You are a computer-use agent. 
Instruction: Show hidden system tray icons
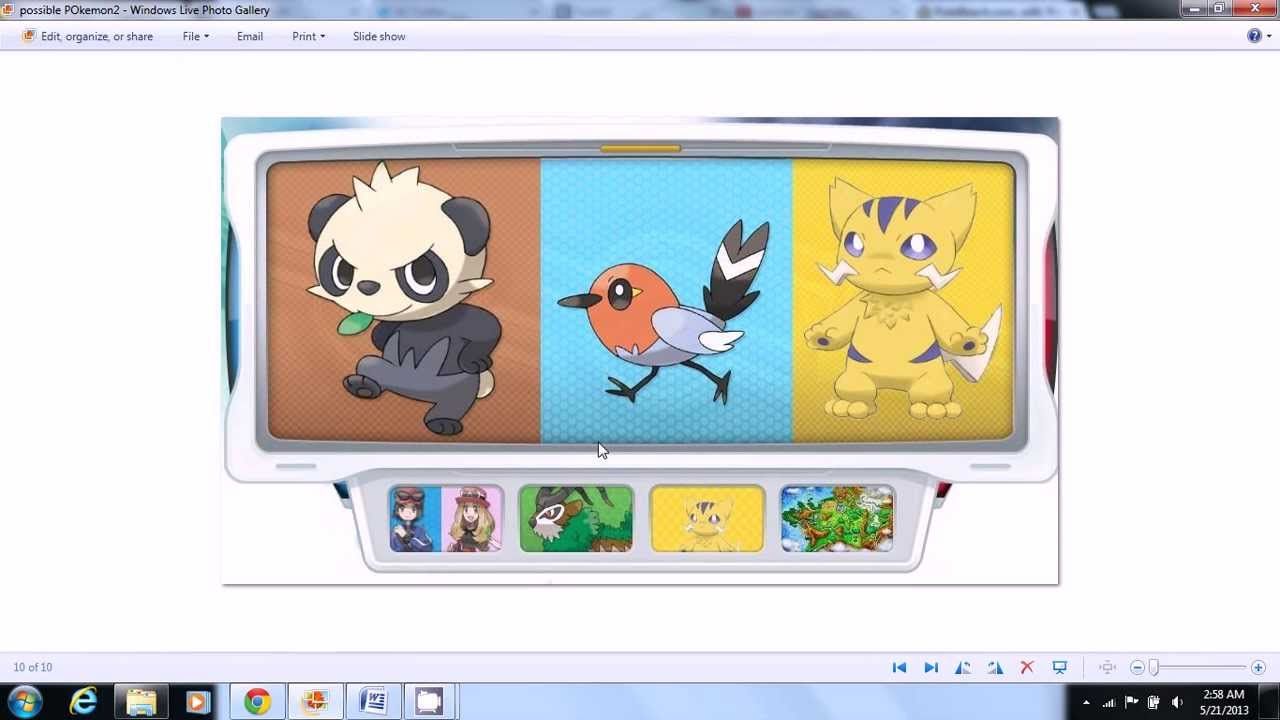click(x=1086, y=703)
